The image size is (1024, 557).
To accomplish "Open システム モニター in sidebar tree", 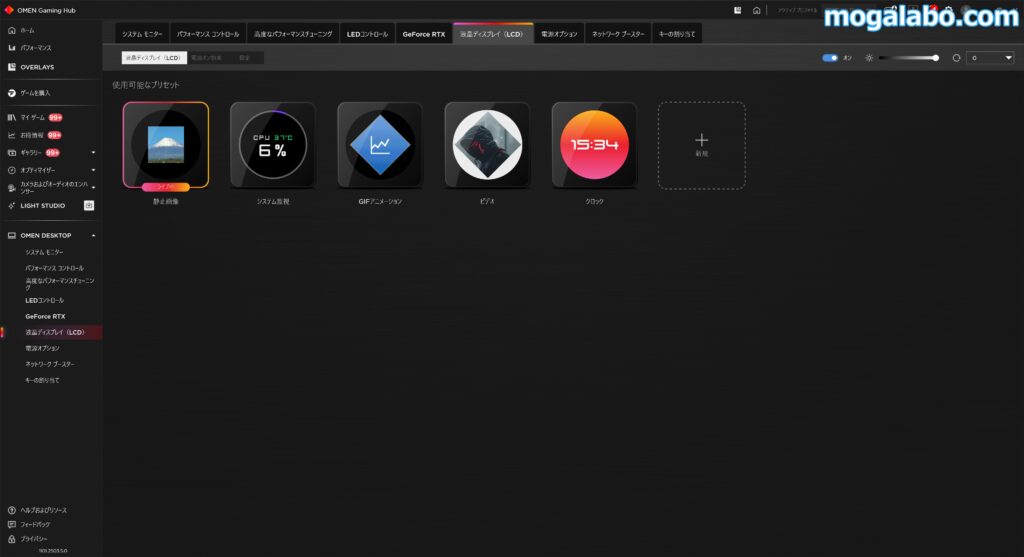I will [x=44, y=252].
